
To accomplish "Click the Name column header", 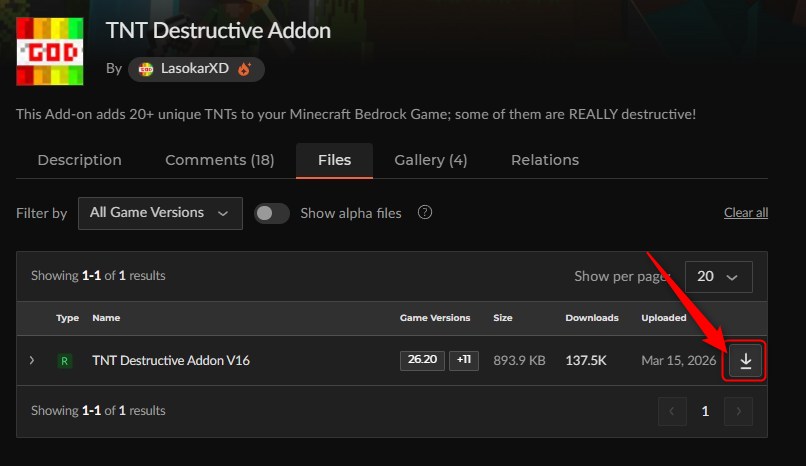I will coord(106,318).
